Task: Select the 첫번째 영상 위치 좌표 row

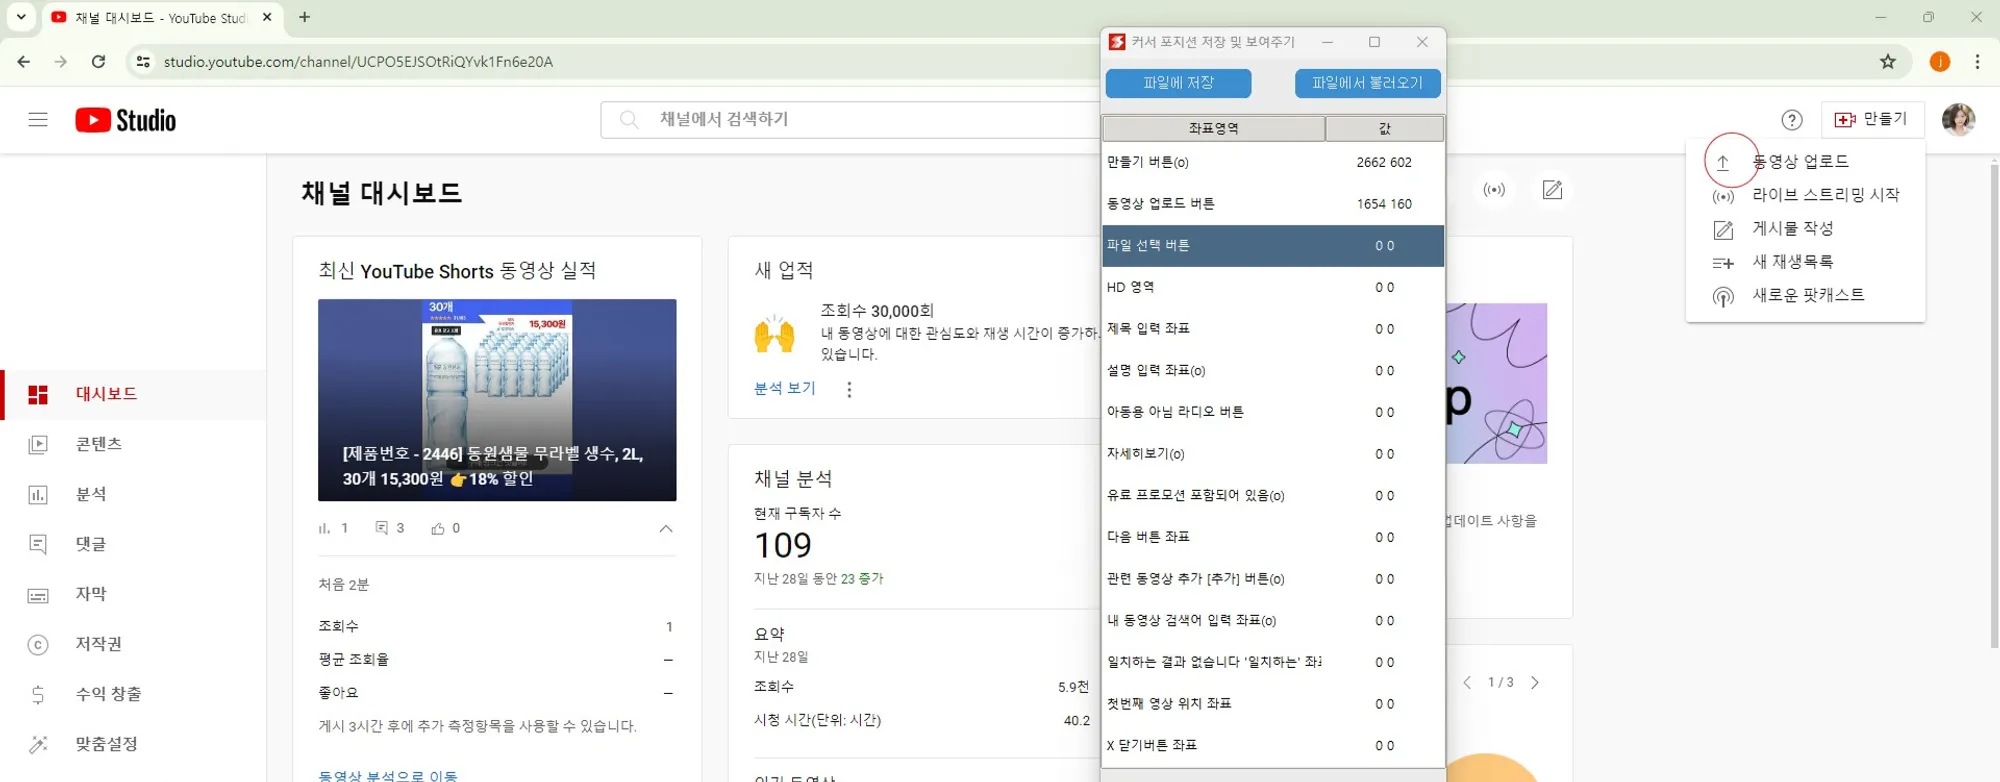Action: [1273, 704]
